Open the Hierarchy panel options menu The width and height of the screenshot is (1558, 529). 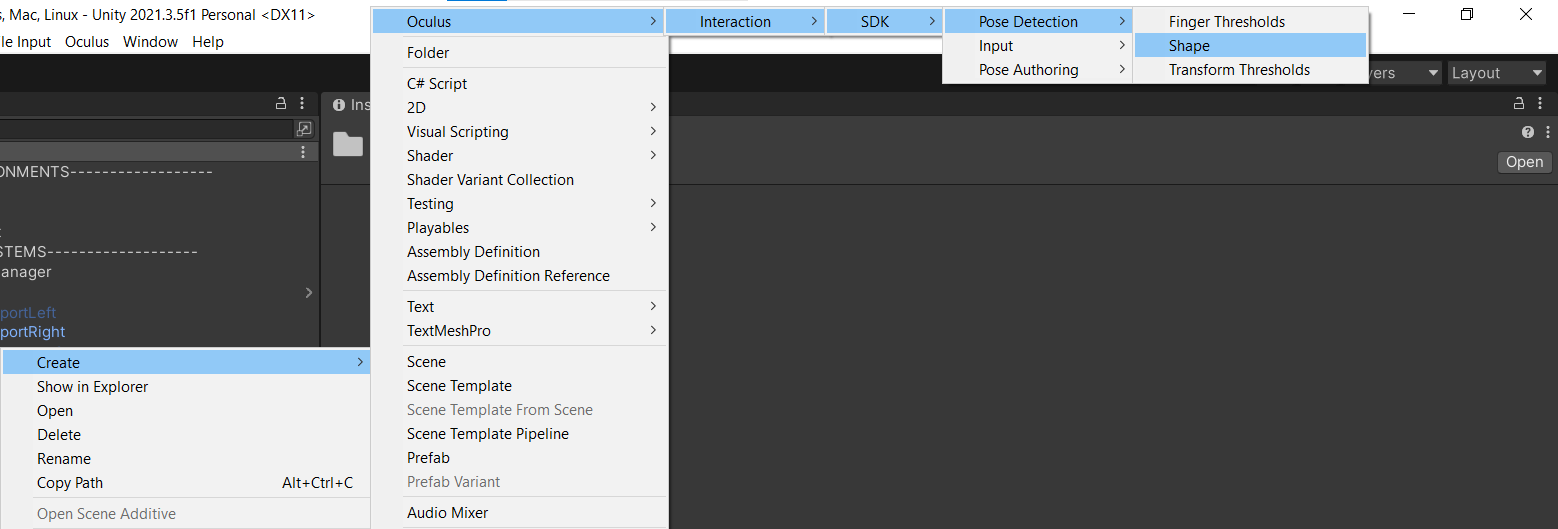point(302,104)
